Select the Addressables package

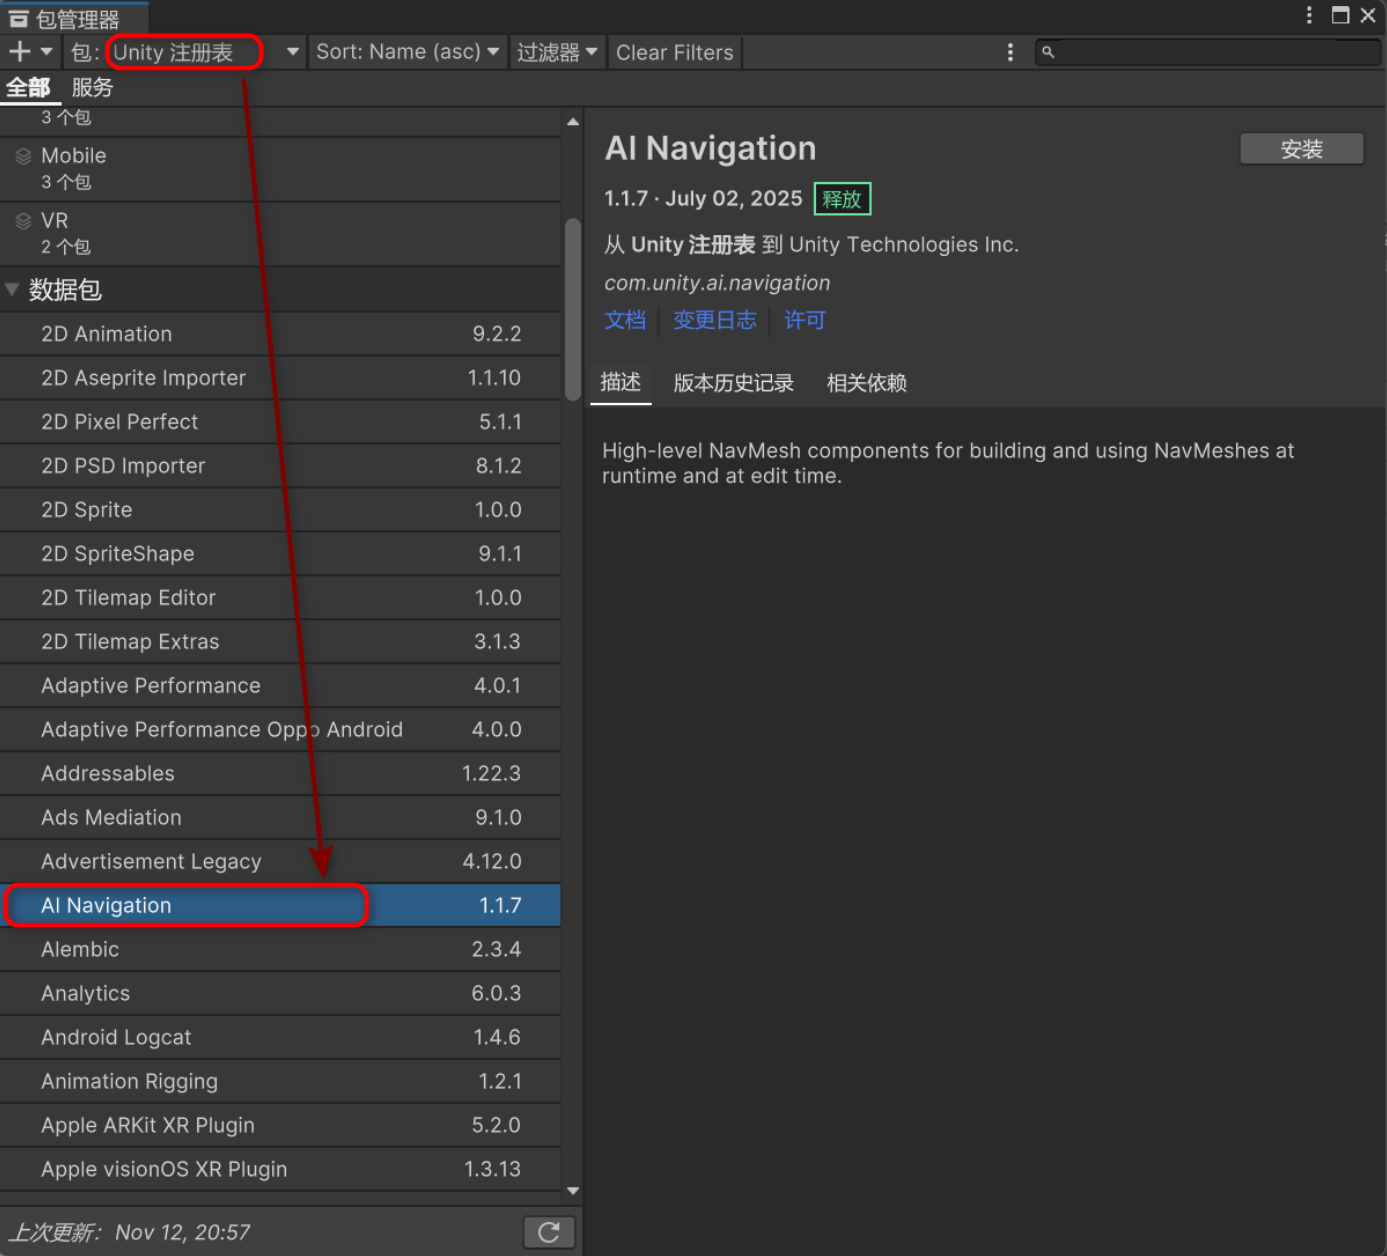point(280,774)
